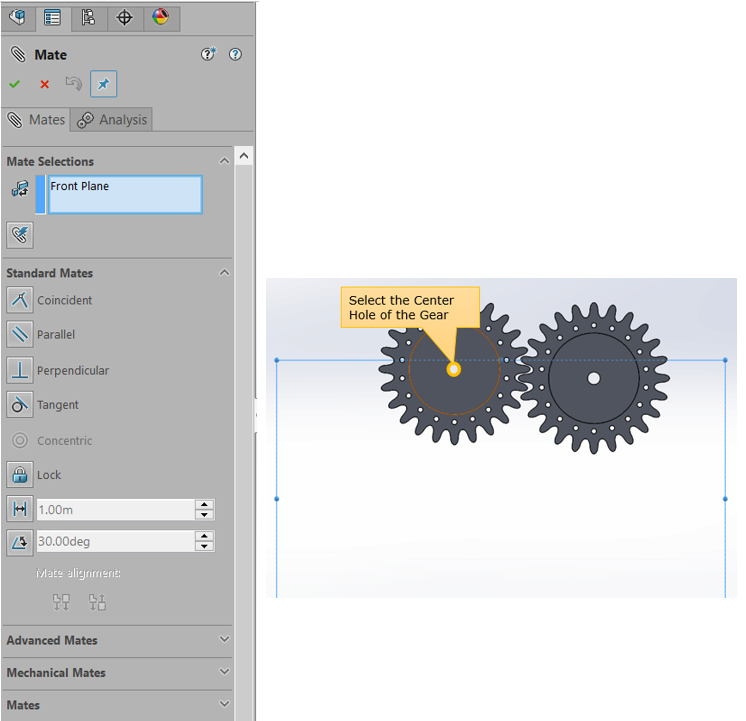This screenshot has width=746, height=721.
Task: Click the Coincident label text
Action: tap(65, 300)
